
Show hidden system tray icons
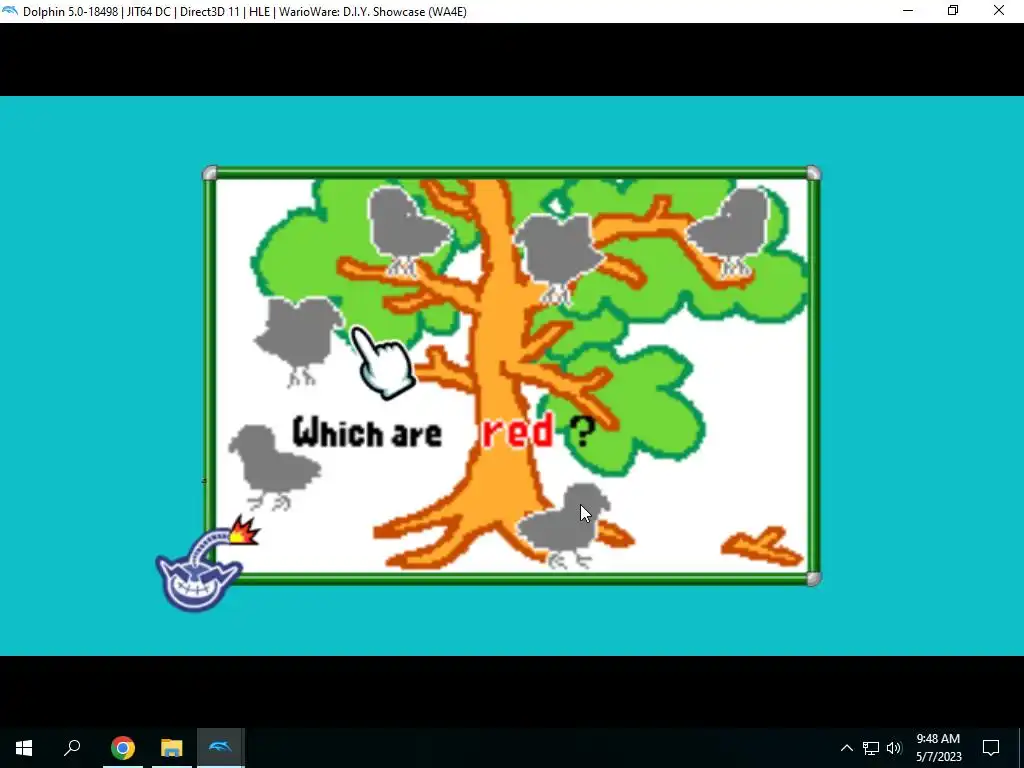pos(846,748)
